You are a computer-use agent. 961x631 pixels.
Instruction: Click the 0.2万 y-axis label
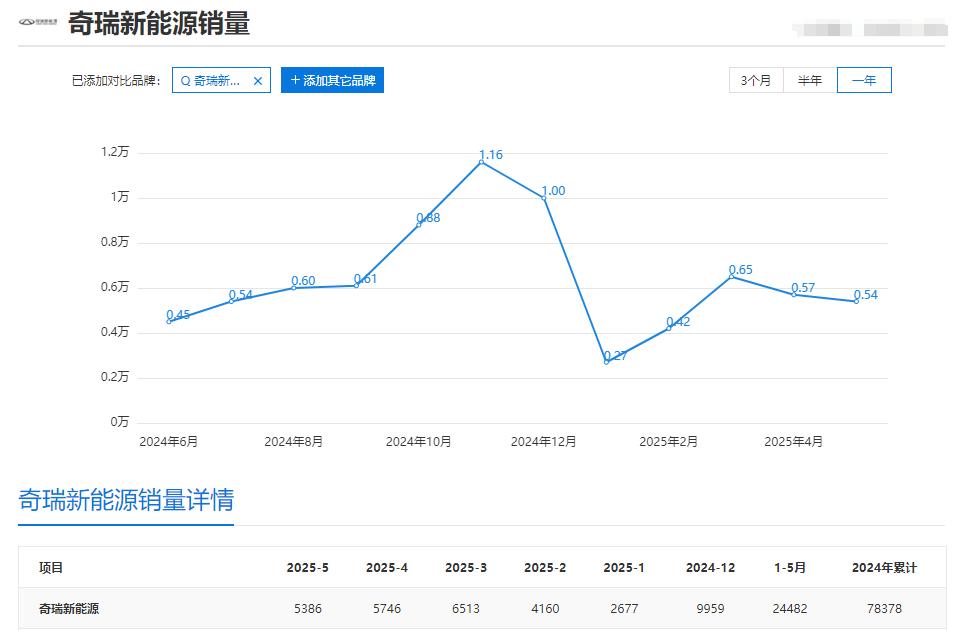115,377
